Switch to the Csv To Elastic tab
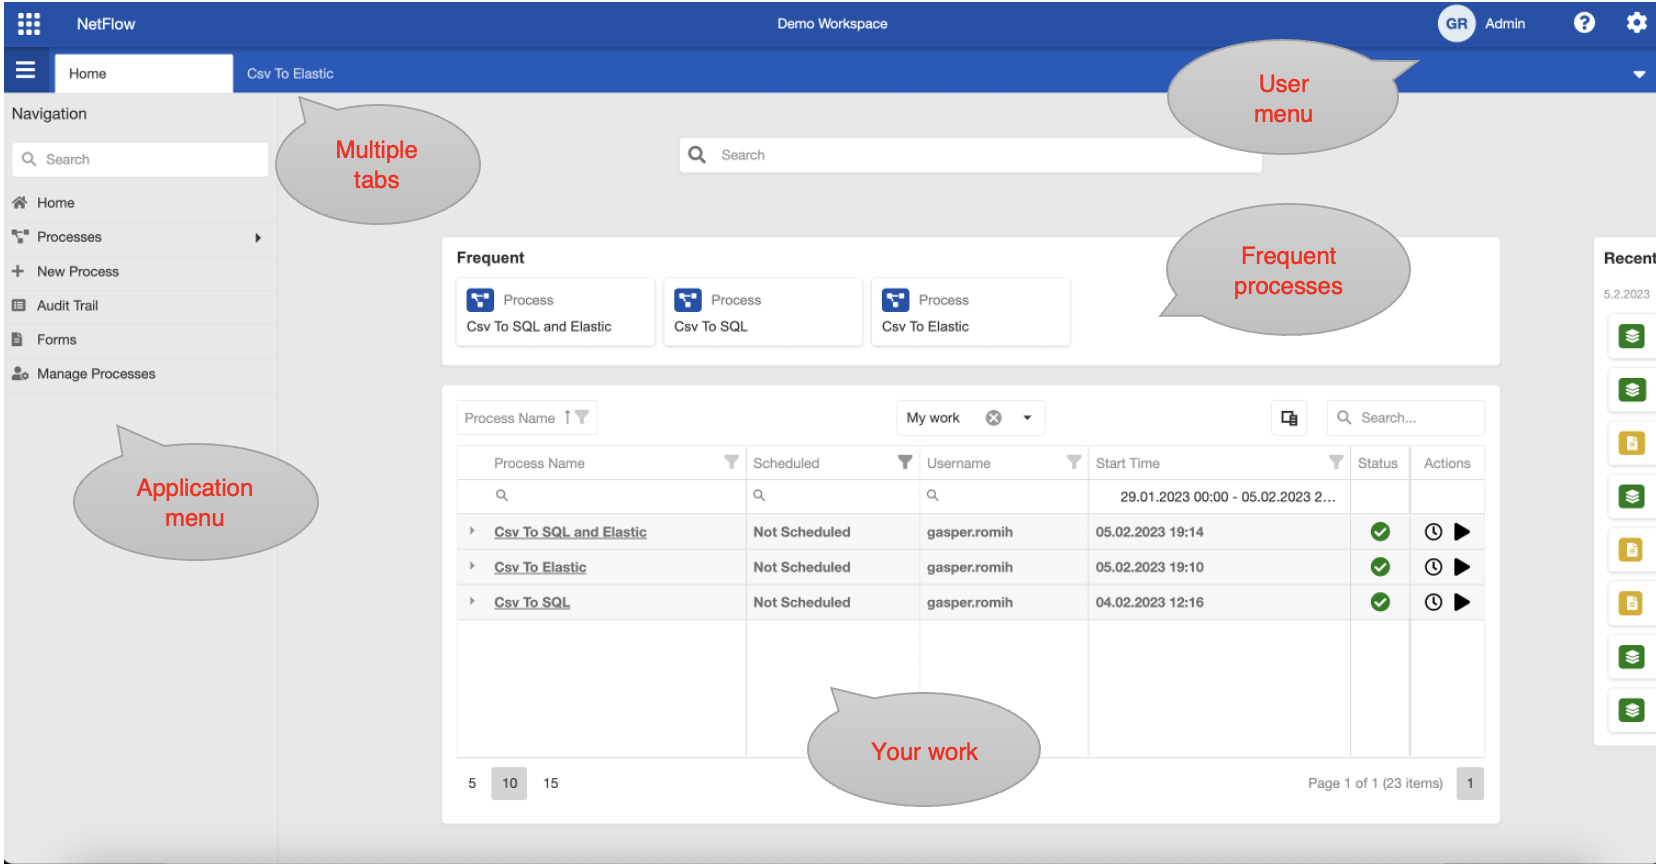1656x864 pixels. [290, 74]
